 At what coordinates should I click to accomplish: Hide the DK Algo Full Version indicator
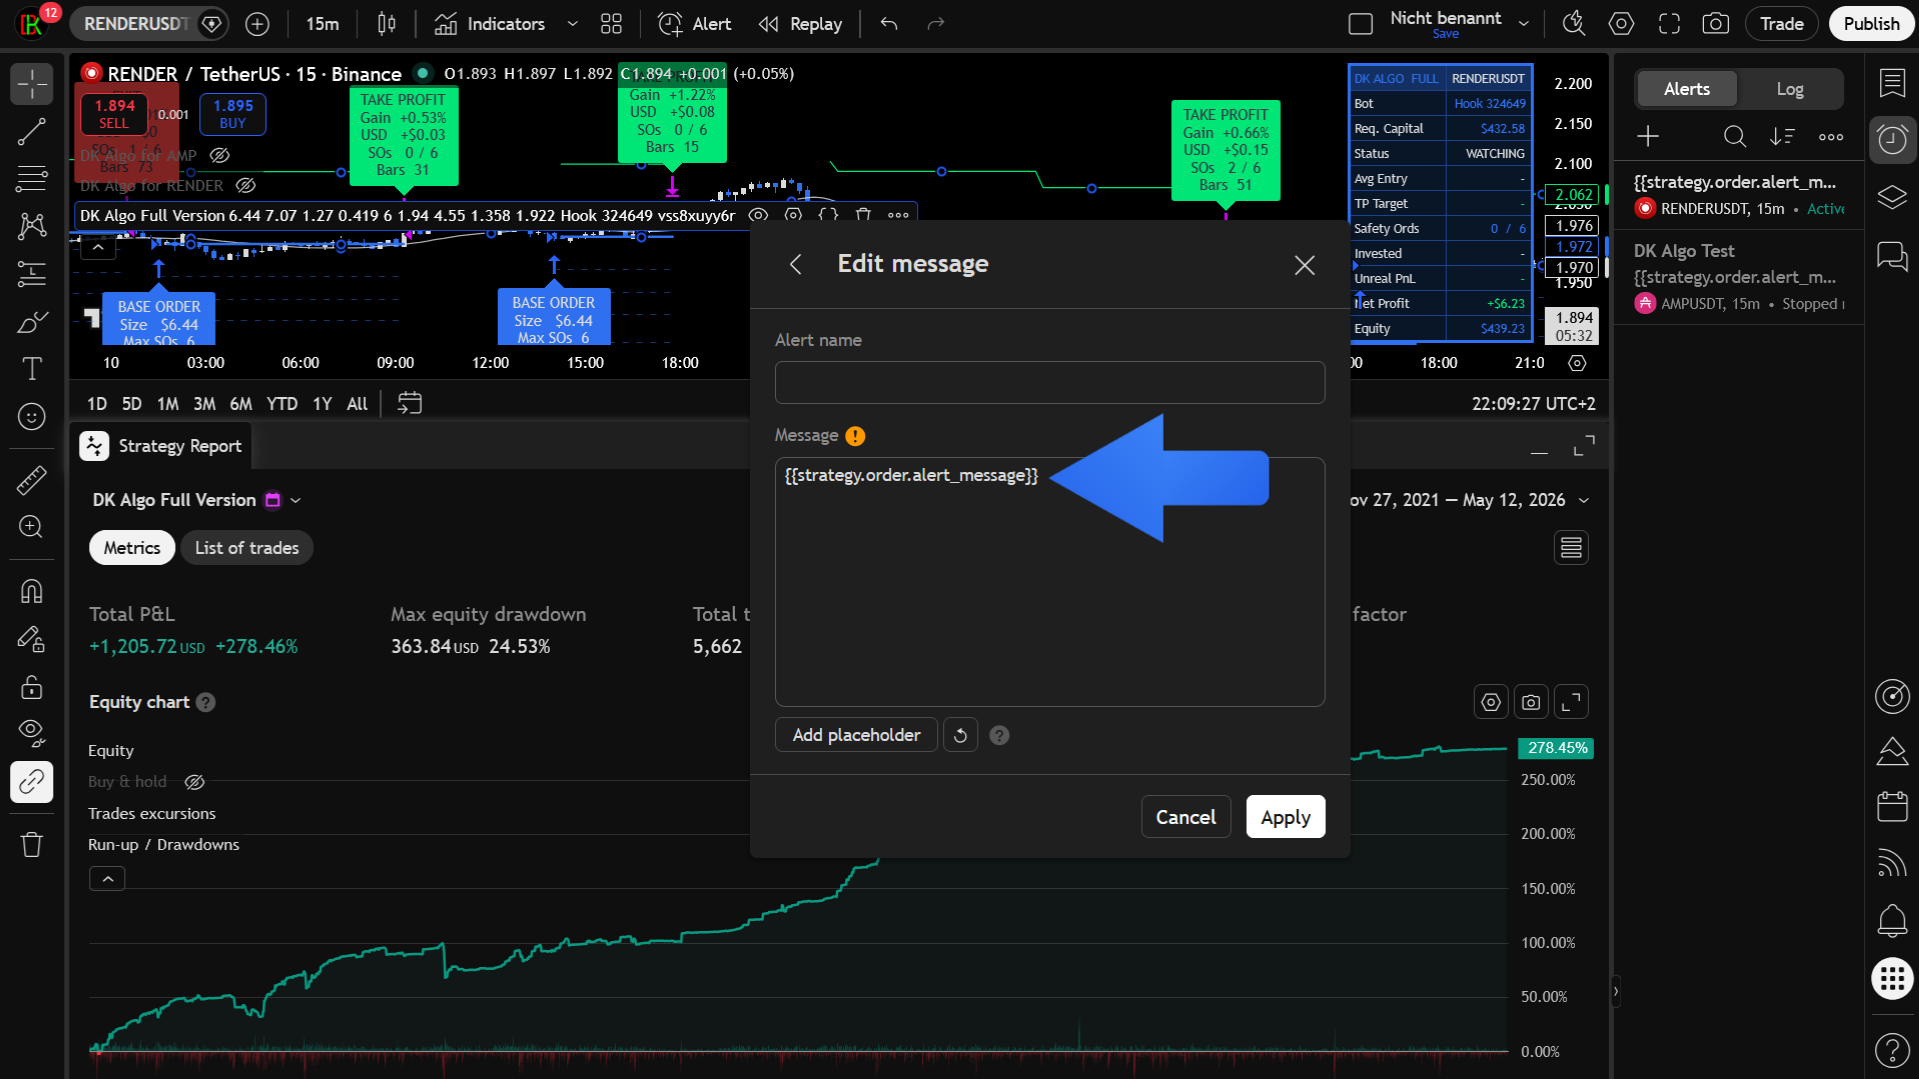(x=759, y=215)
